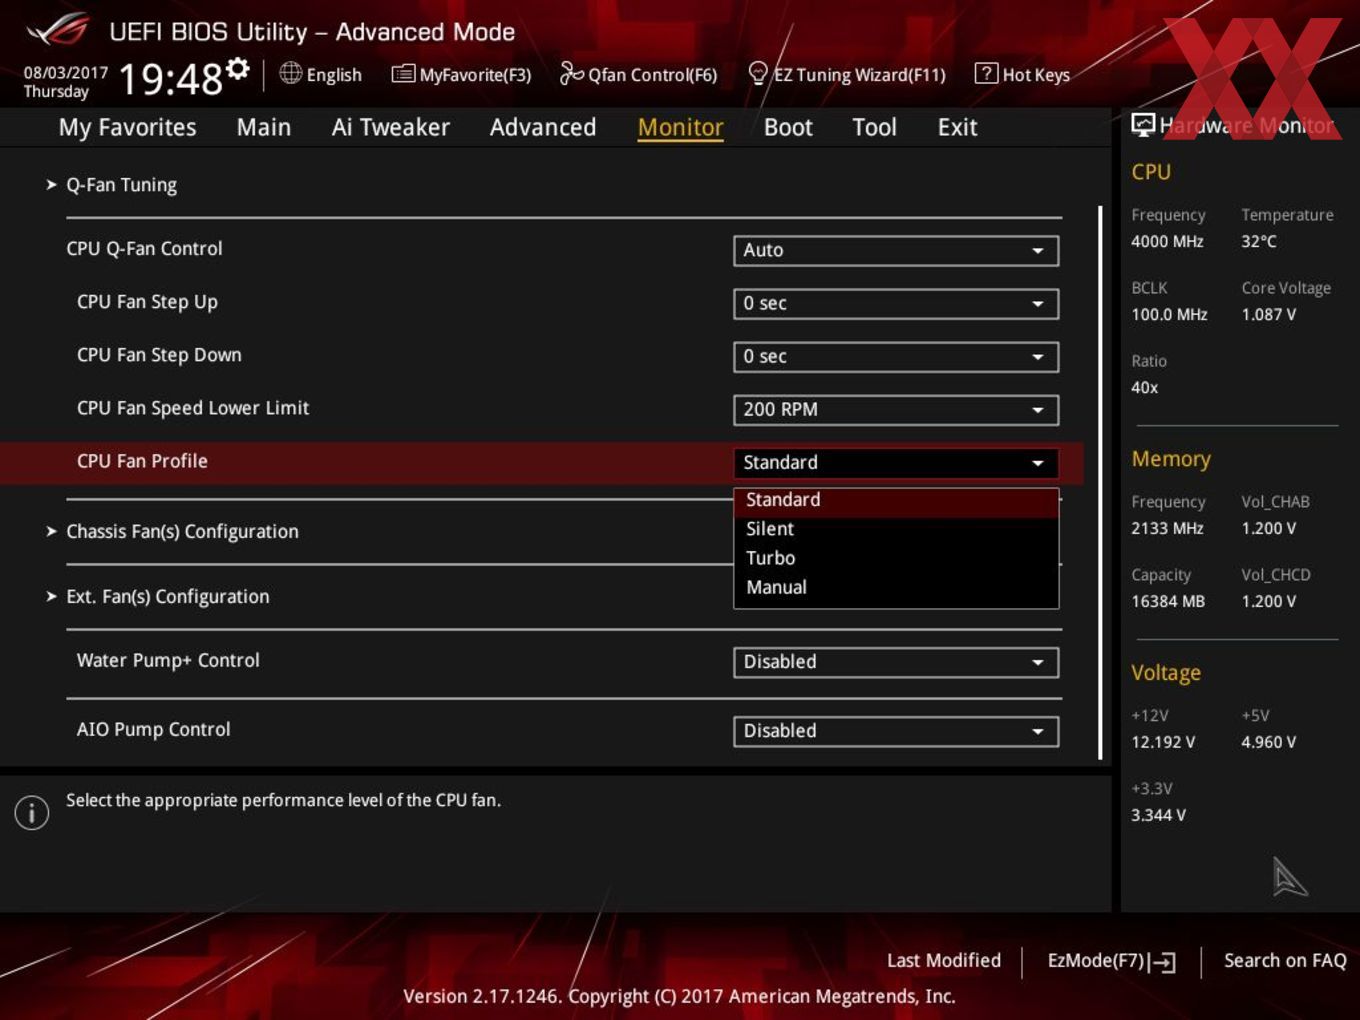This screenshot has height=1020, width=1360.
Task: Click memory capacity value 16384 MB
Action: [1168, 601]
